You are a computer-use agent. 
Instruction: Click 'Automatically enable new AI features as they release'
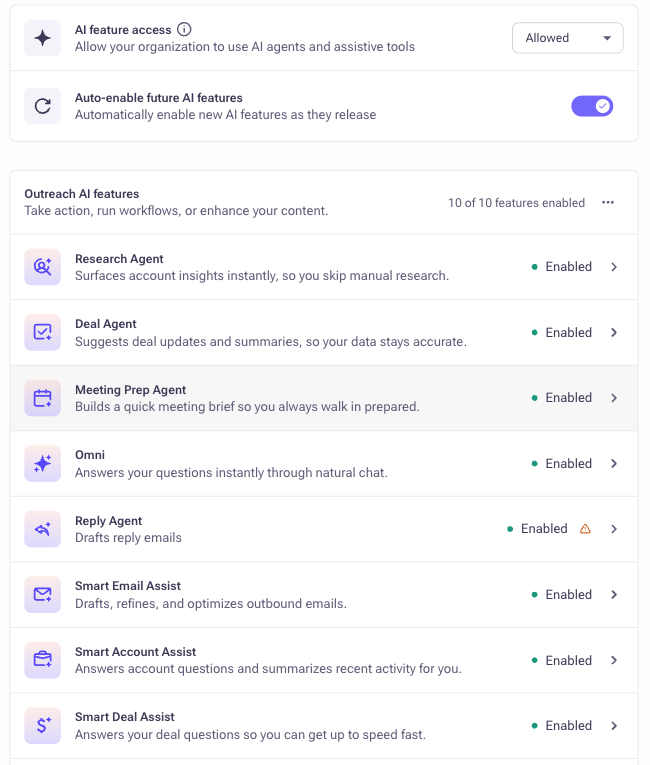(x=225, y=115)
